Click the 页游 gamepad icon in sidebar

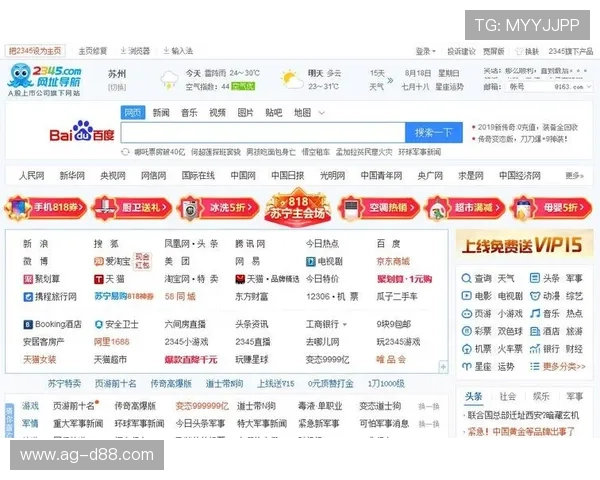click(x=466, y=313)
